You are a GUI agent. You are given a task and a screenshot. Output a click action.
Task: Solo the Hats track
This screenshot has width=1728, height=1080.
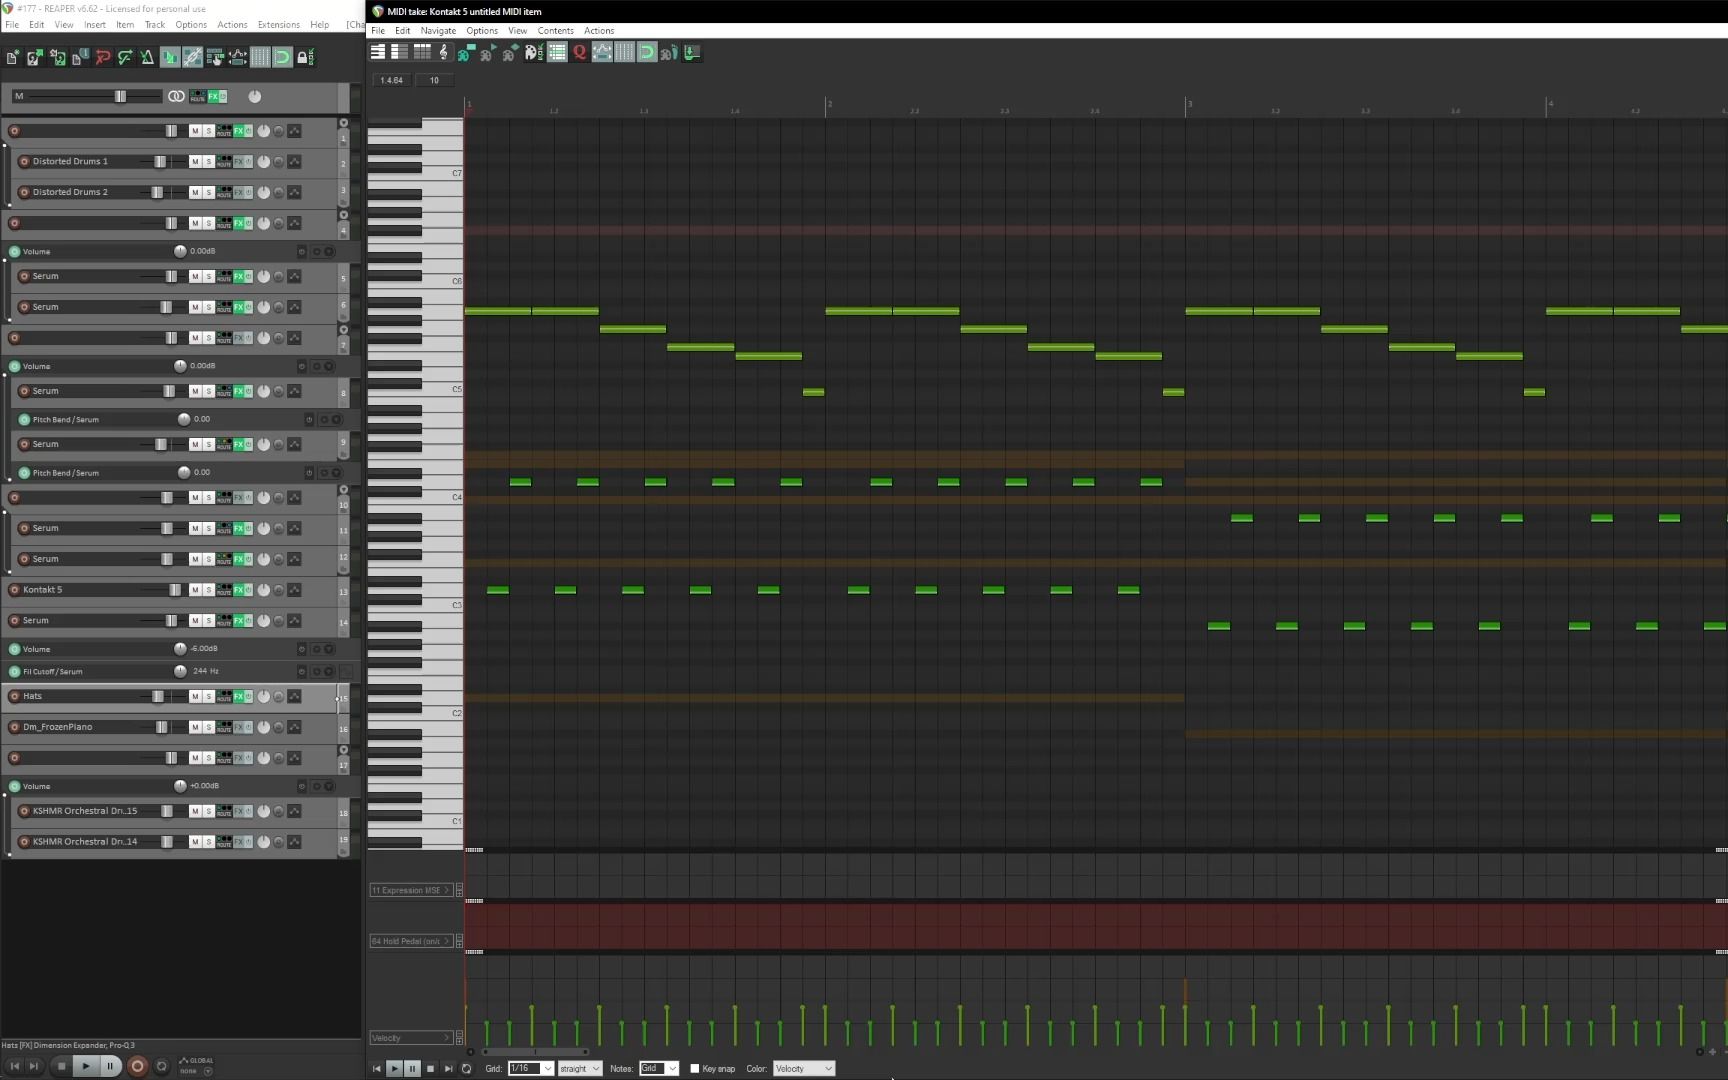point(208,696)
